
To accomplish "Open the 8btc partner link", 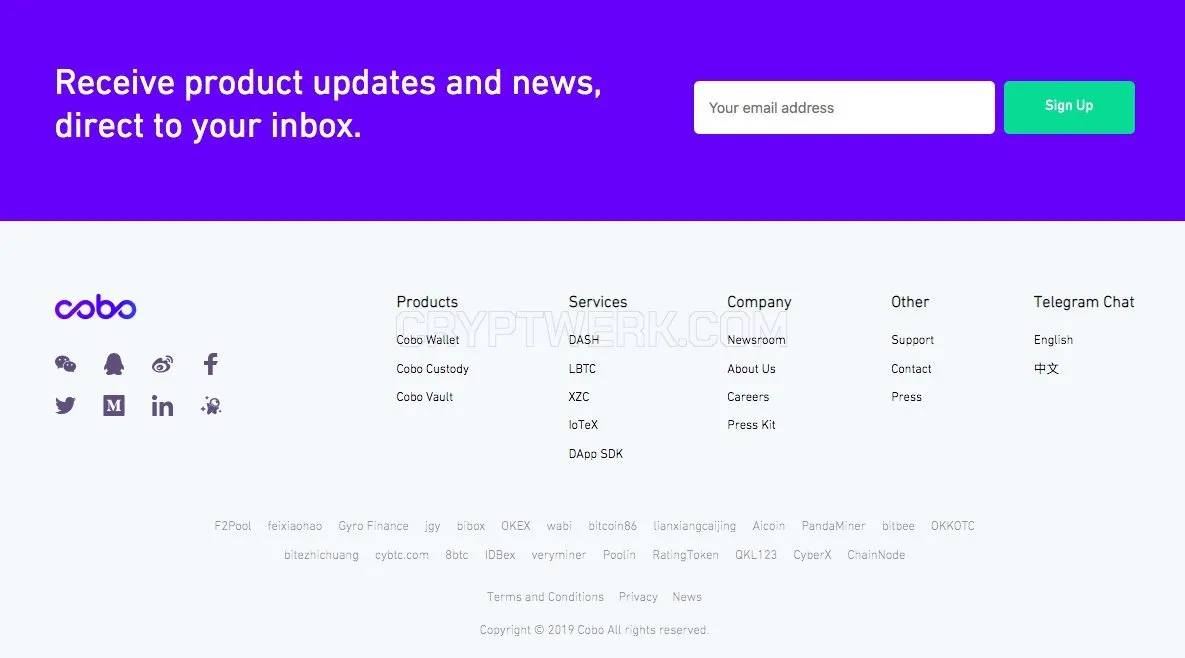I will pyautogui.click(x=456, y=555).
